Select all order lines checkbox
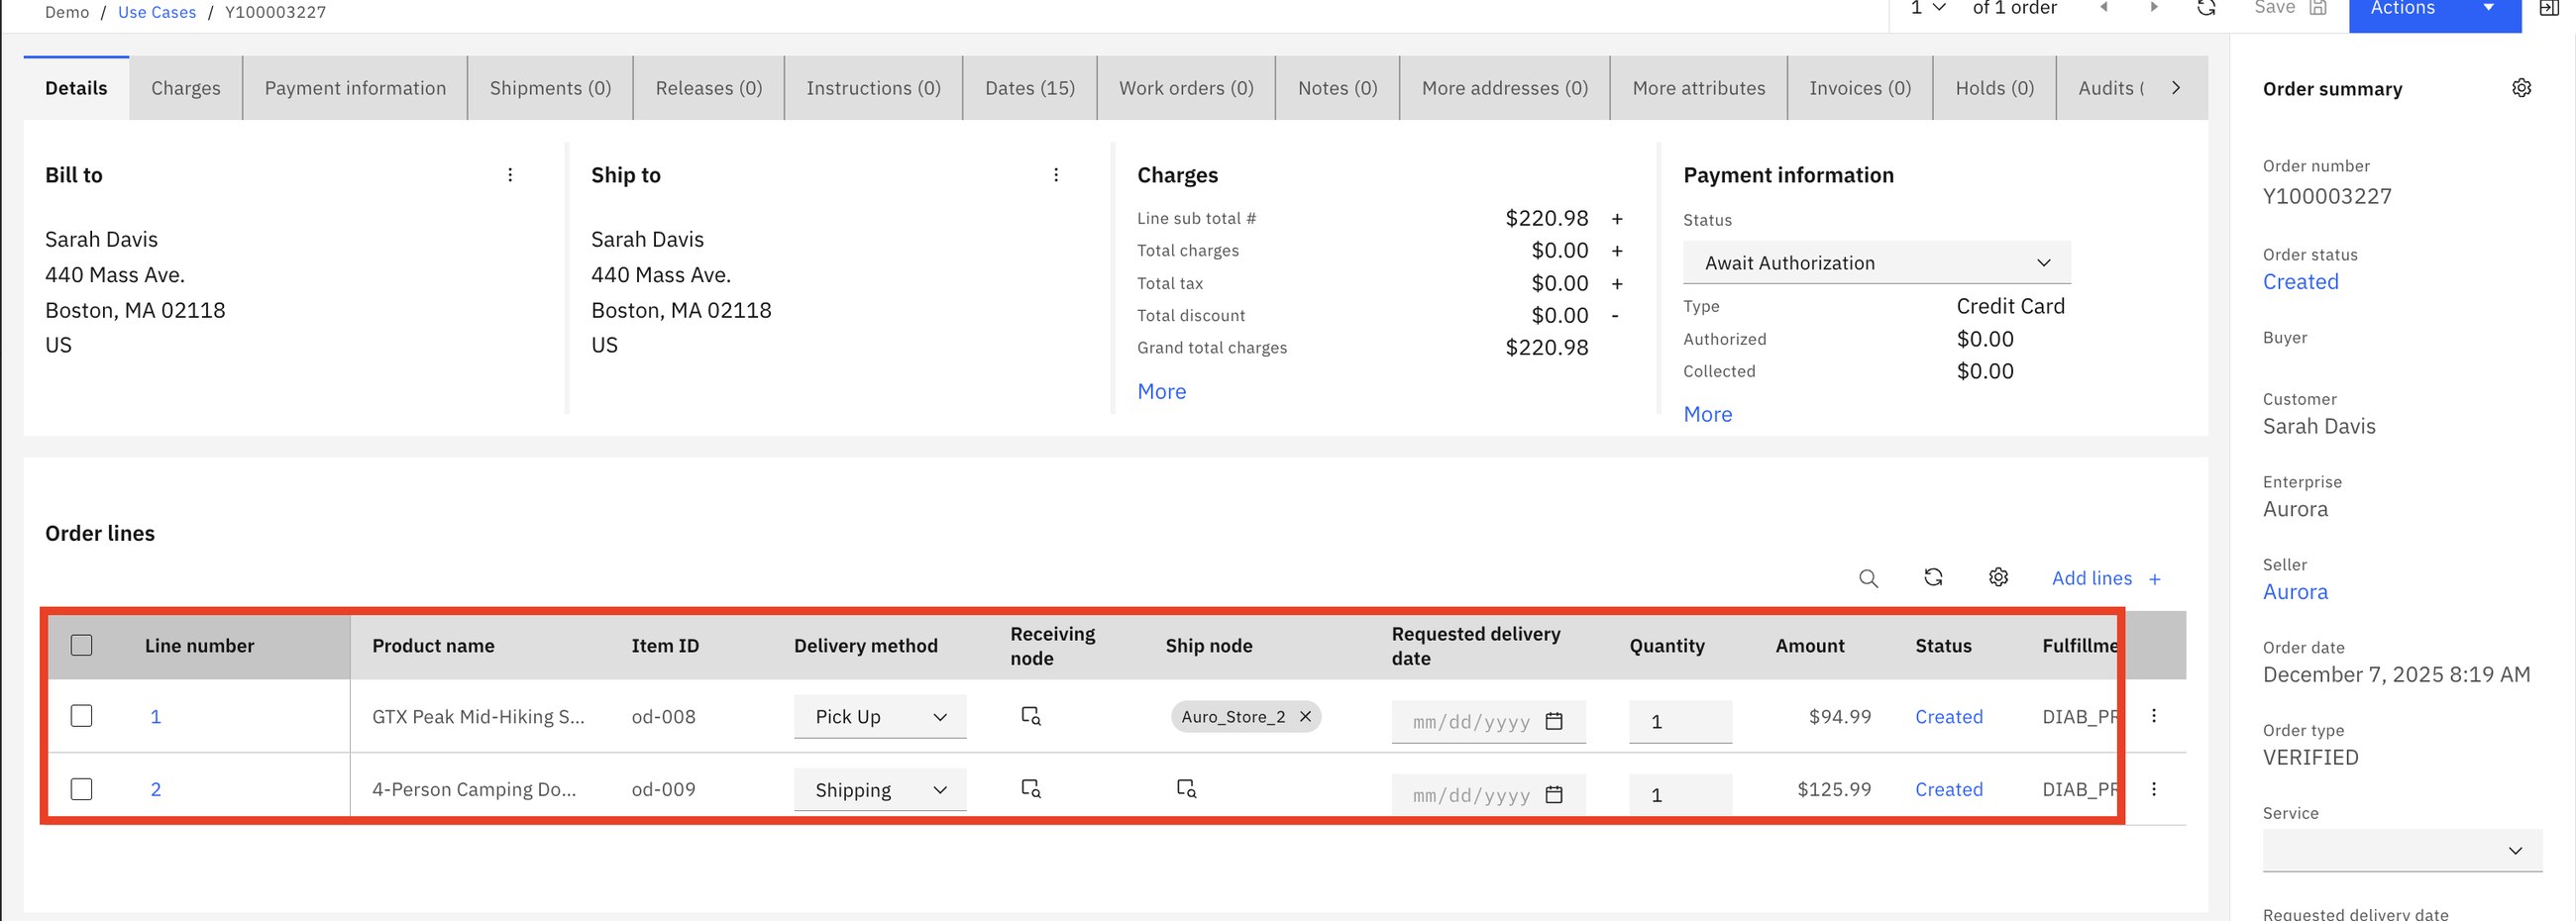Viewport: 2576px width, 921px height. [x=82, y=645]
